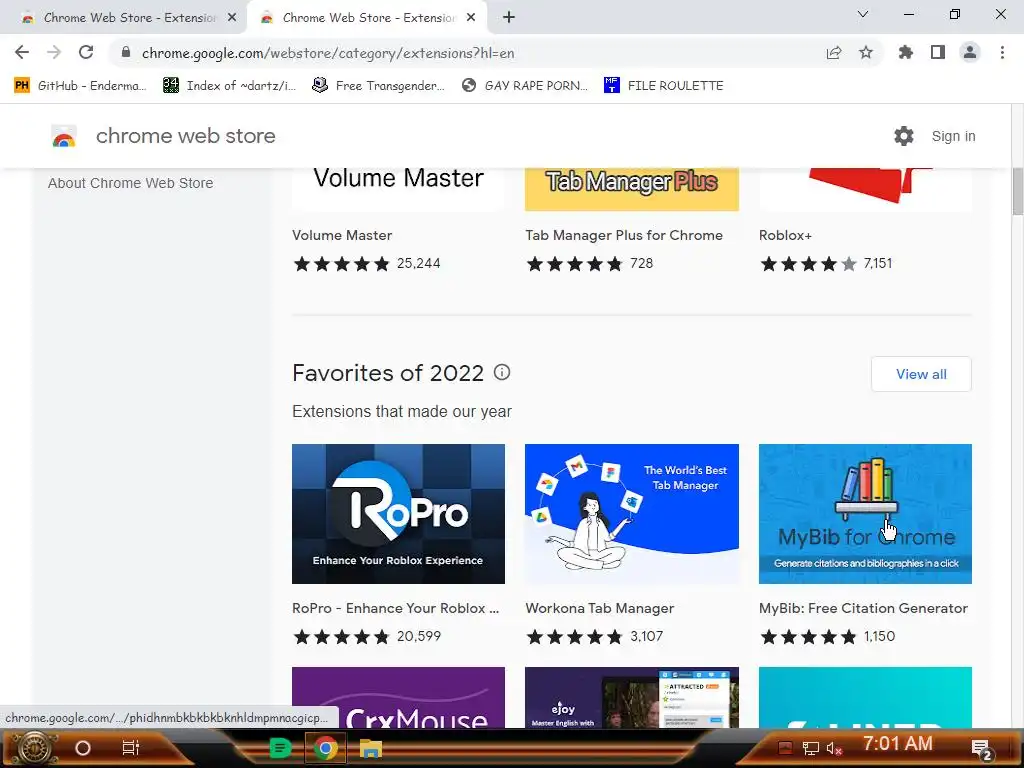The image size is (1024, 768).
Task: Switch to the first Chrome Web Store tab
Action: pyautogui.click(x=129, y=18)
